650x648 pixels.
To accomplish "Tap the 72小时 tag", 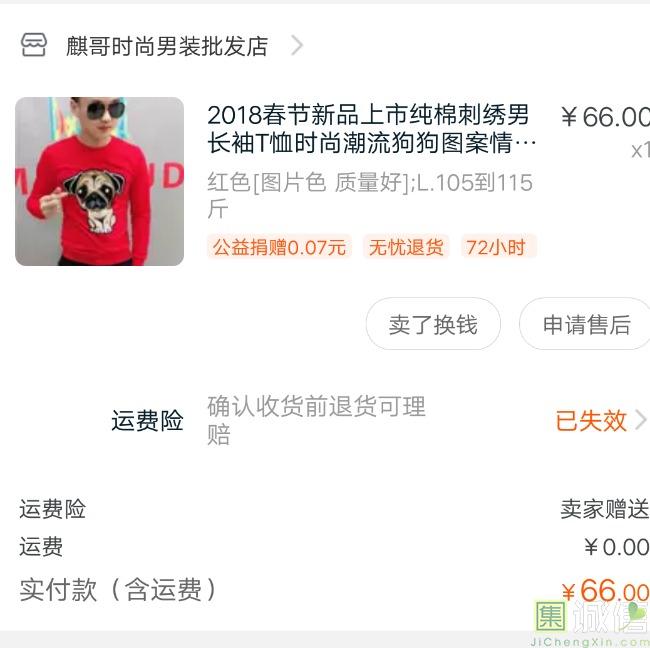I will point(499,247).
